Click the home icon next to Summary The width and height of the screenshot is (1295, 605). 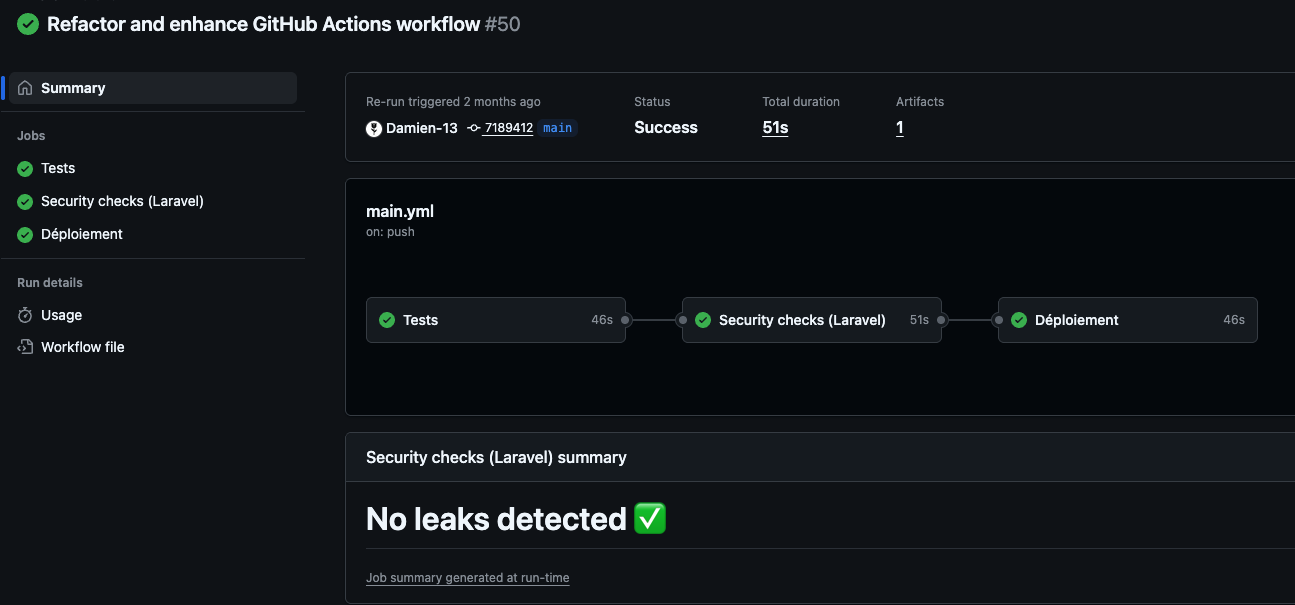coord(25,88)
